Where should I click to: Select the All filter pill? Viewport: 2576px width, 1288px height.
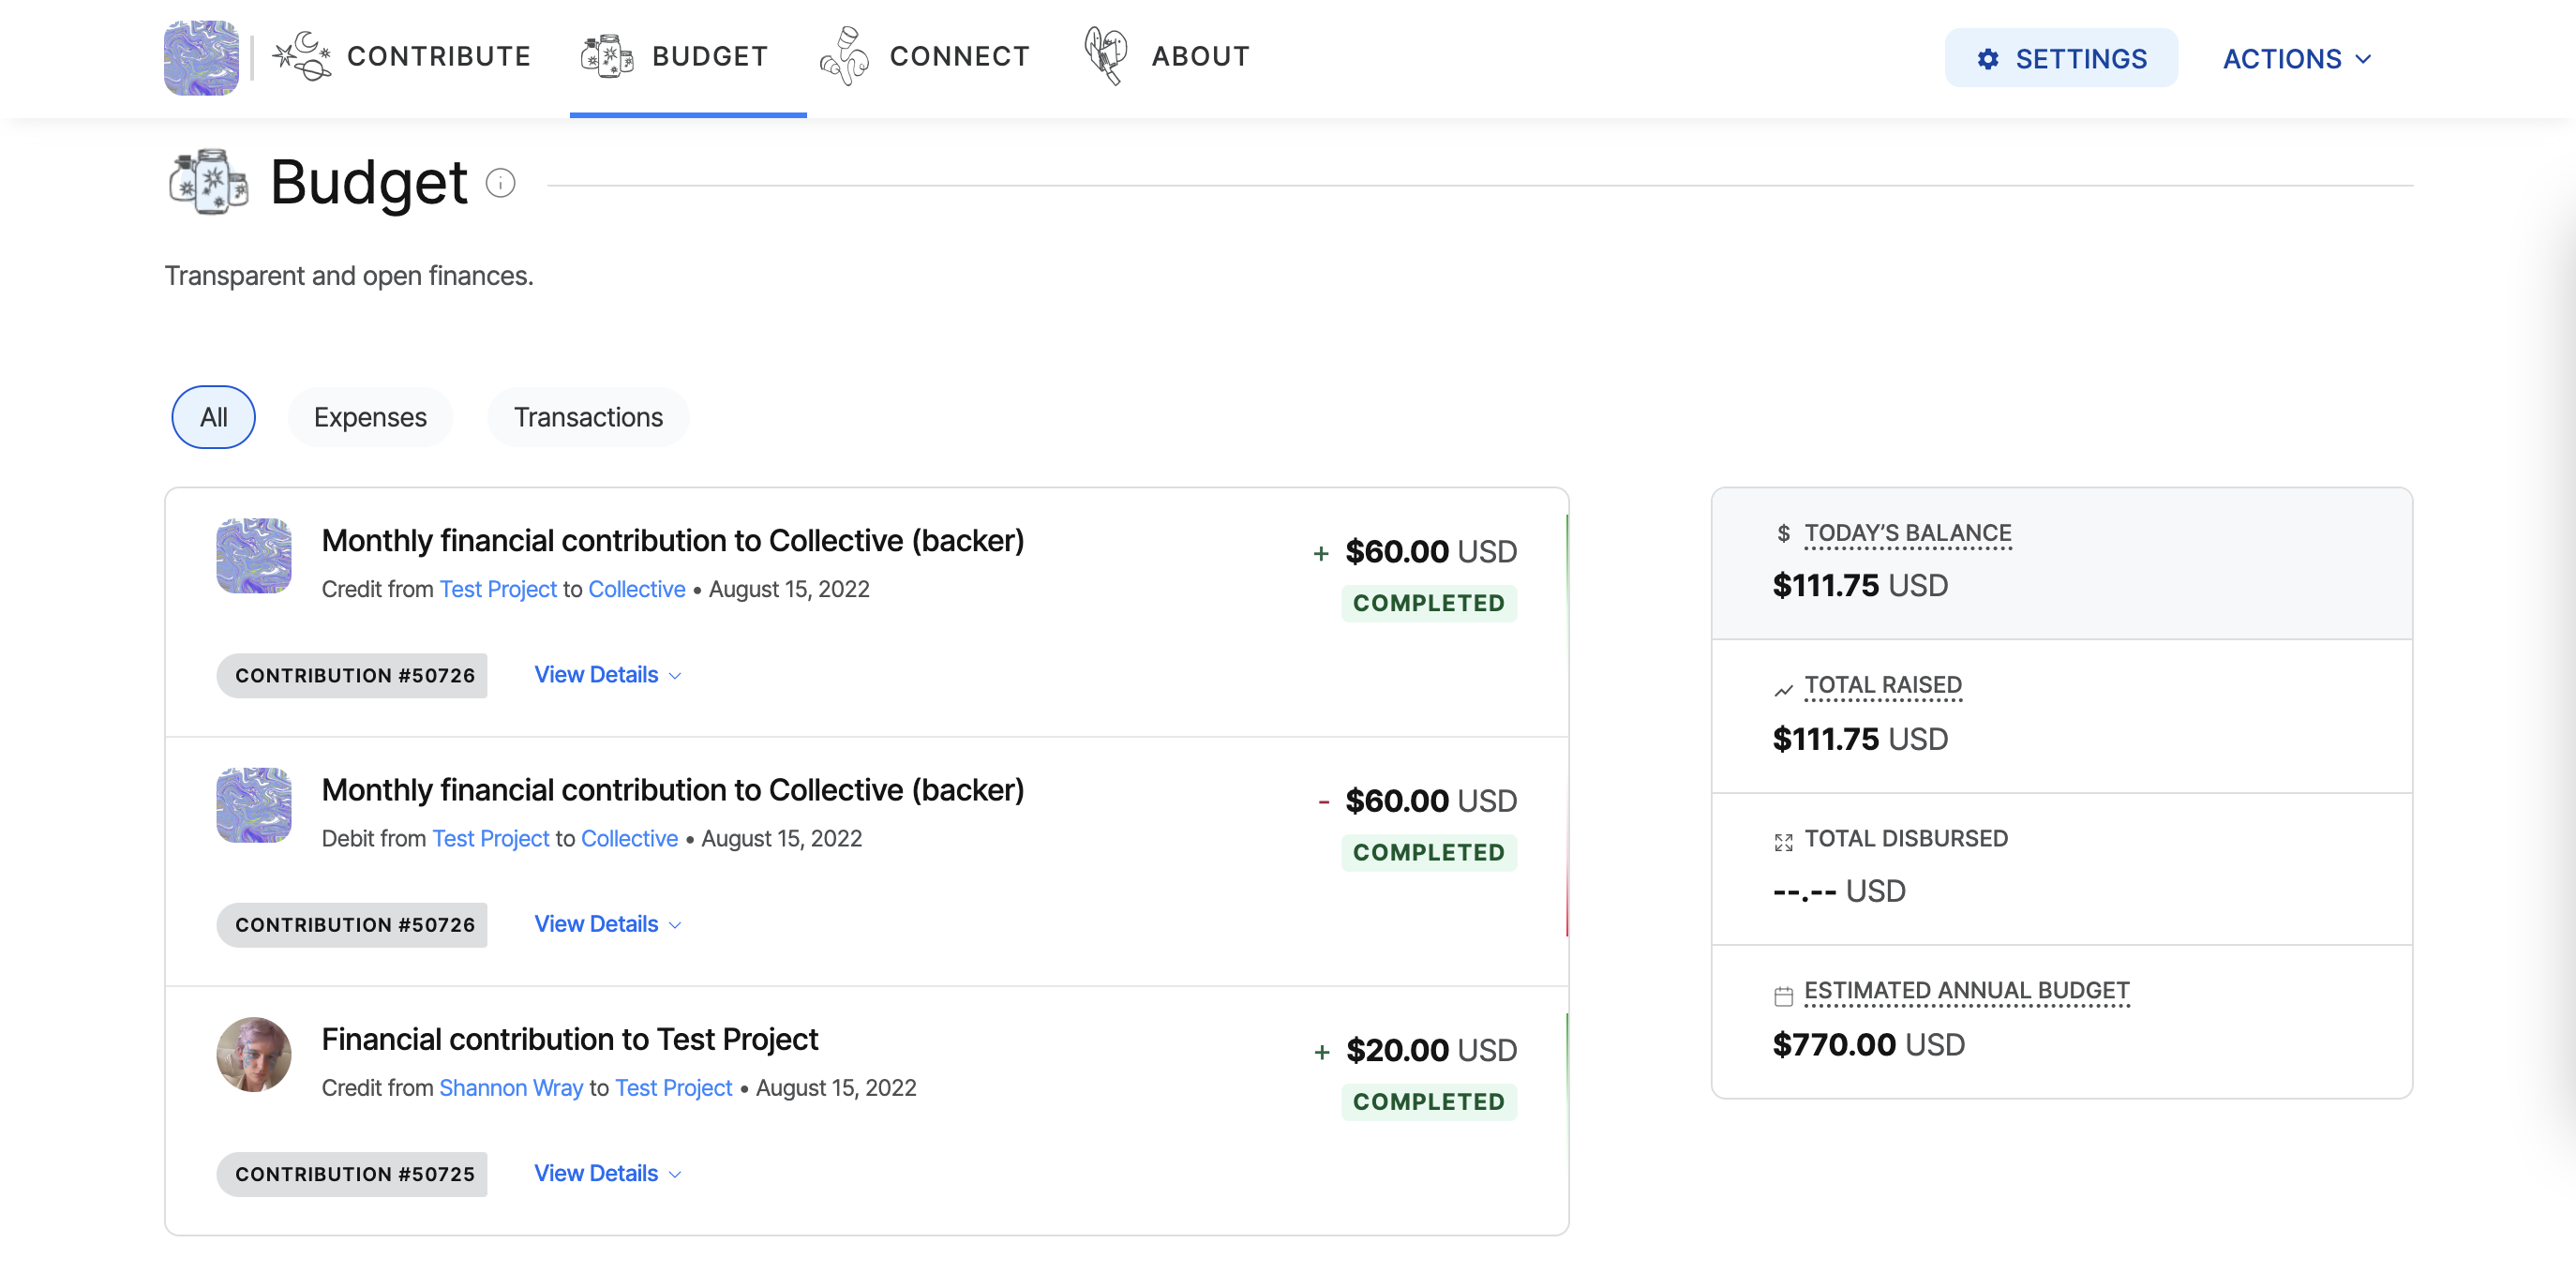[213, 417]
